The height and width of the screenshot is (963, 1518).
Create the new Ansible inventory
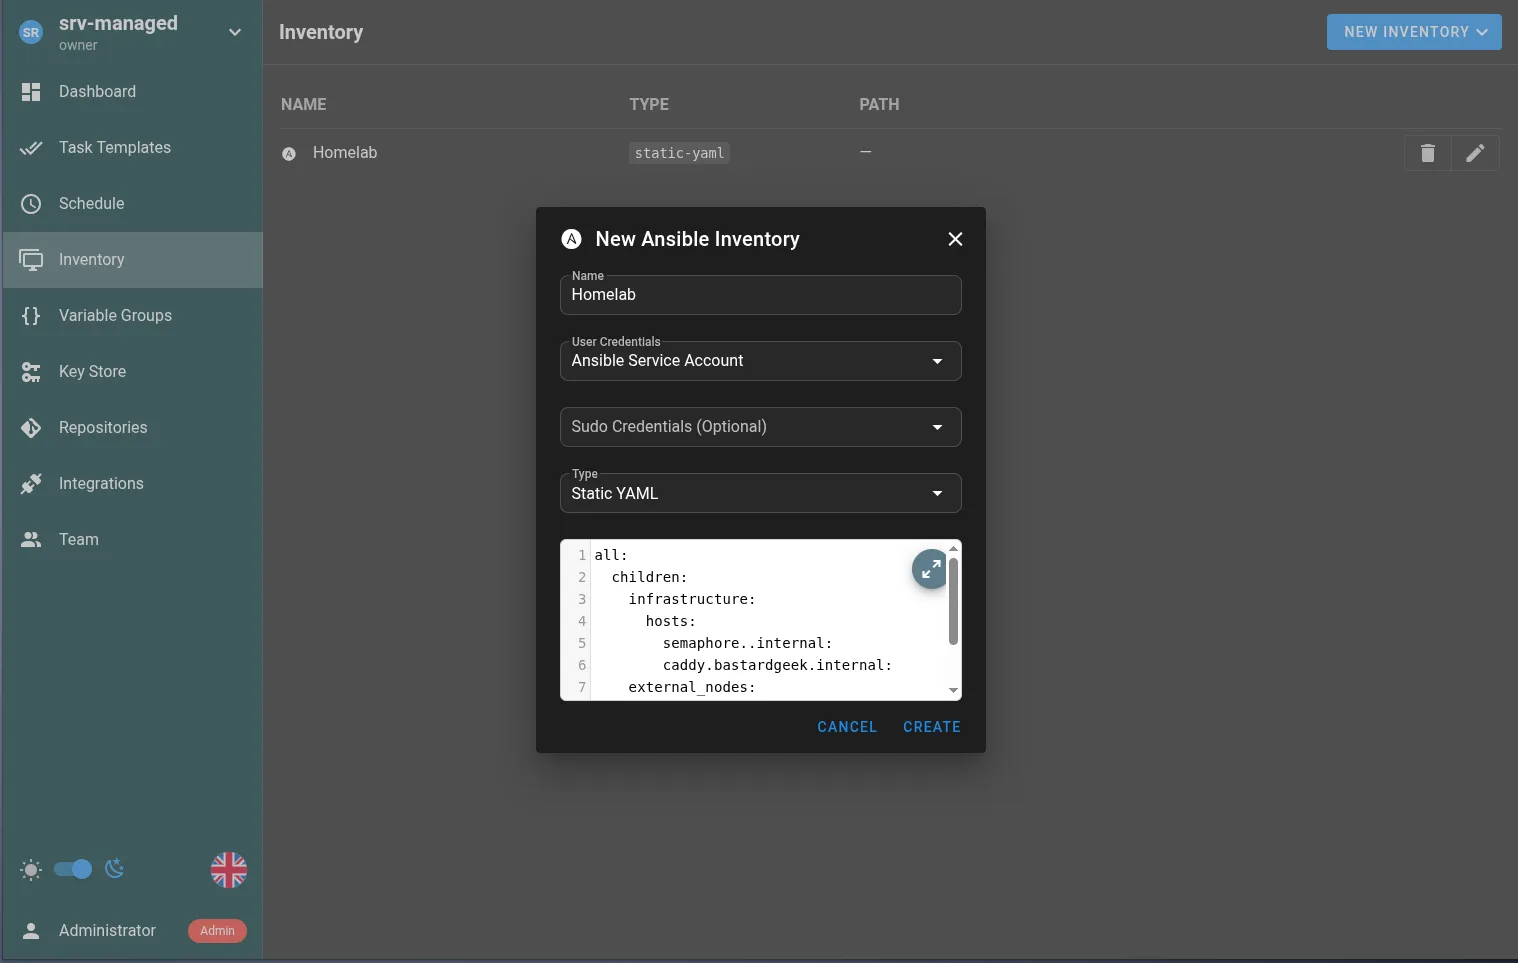[x=931, y=727]
